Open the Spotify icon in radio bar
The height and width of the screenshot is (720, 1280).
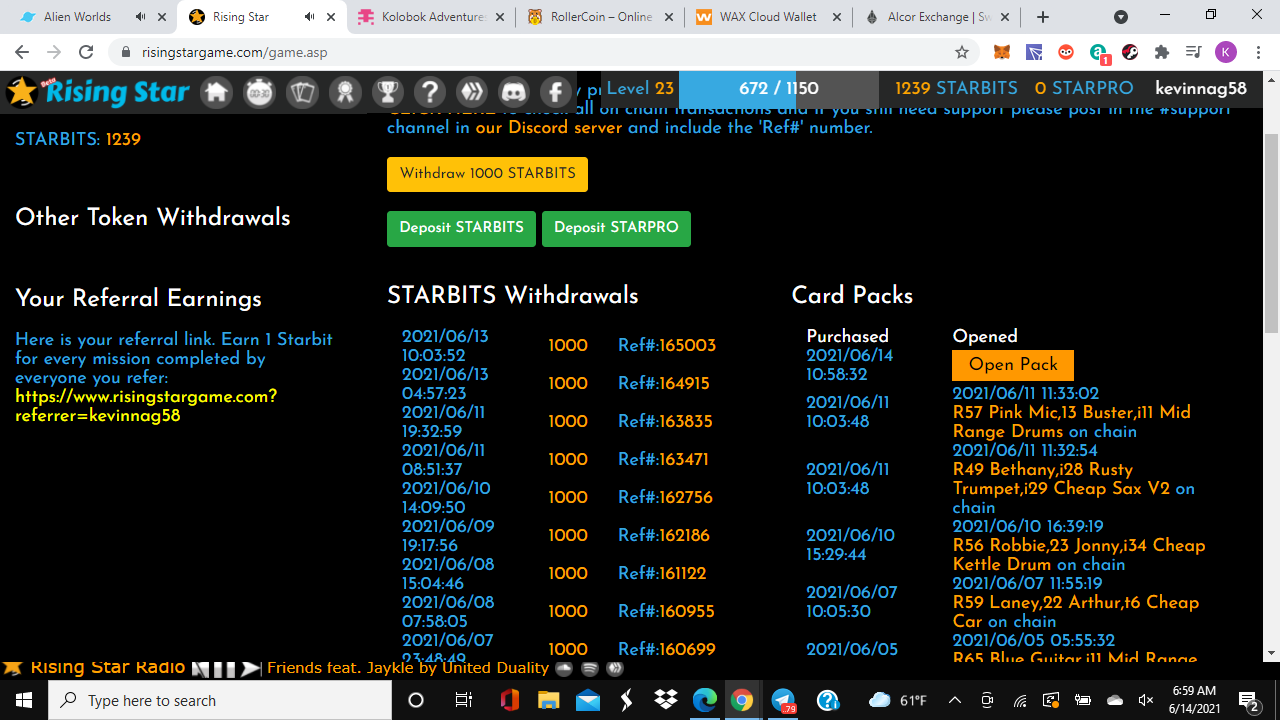[x=590, y=668]
